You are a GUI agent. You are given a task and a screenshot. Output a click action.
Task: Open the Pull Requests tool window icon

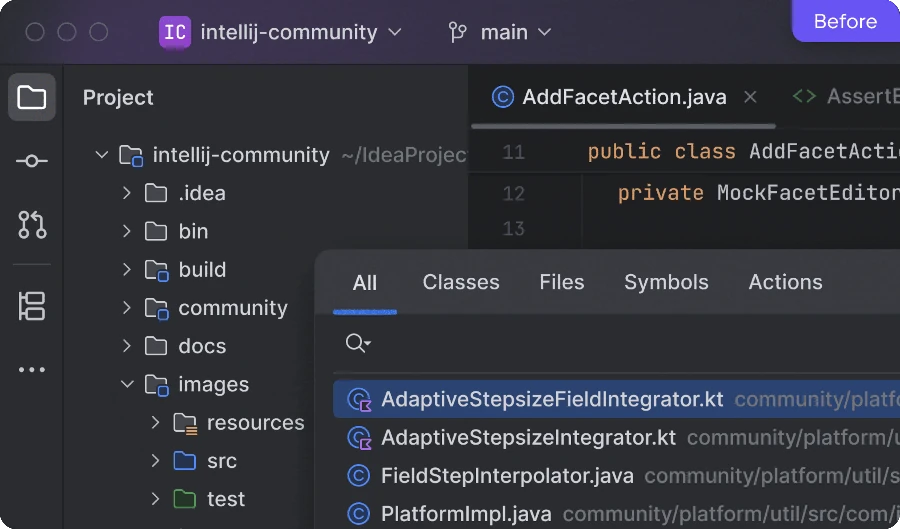pyautogui.click(x=32, y=224)
